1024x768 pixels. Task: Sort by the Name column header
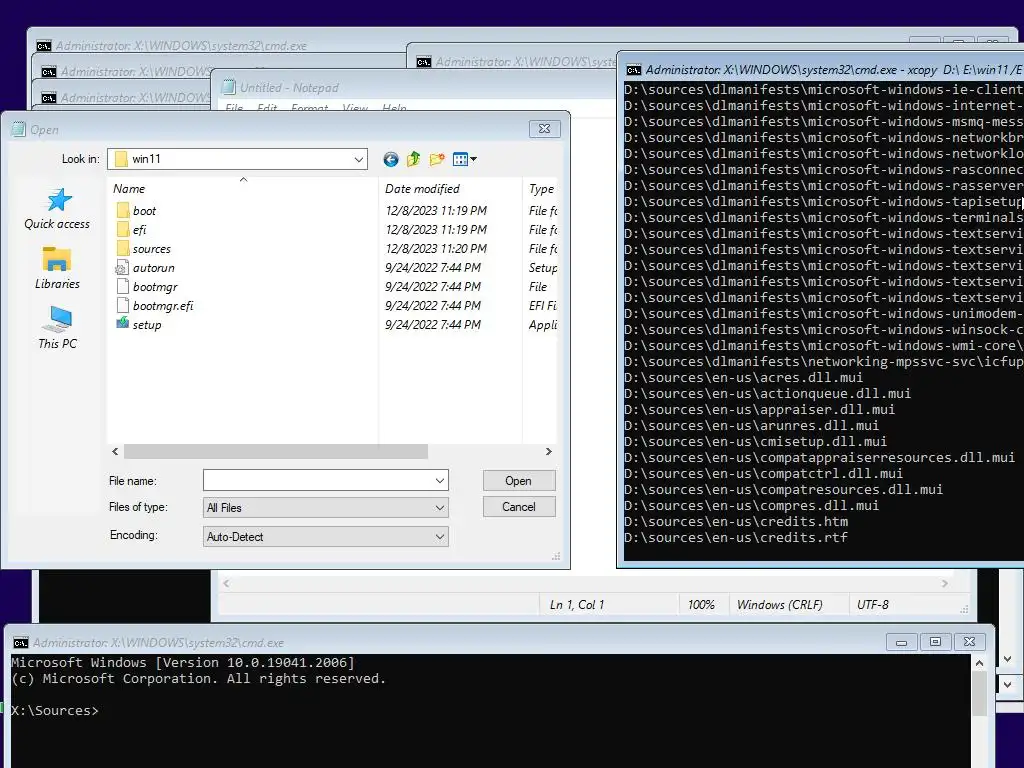click(x=243, y=189)
